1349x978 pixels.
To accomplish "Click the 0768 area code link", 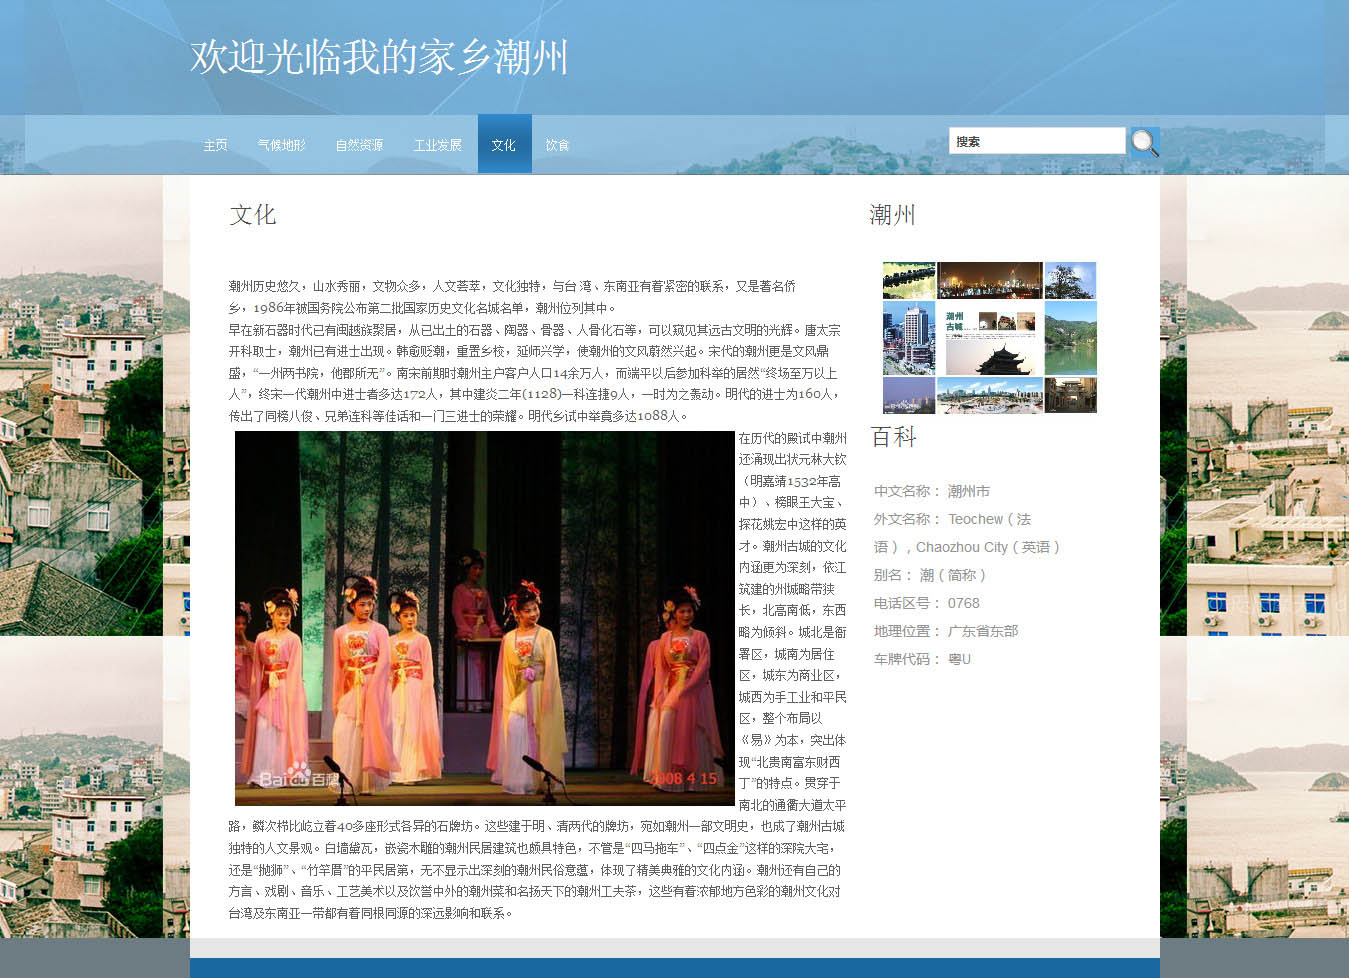I will (963, 603).
